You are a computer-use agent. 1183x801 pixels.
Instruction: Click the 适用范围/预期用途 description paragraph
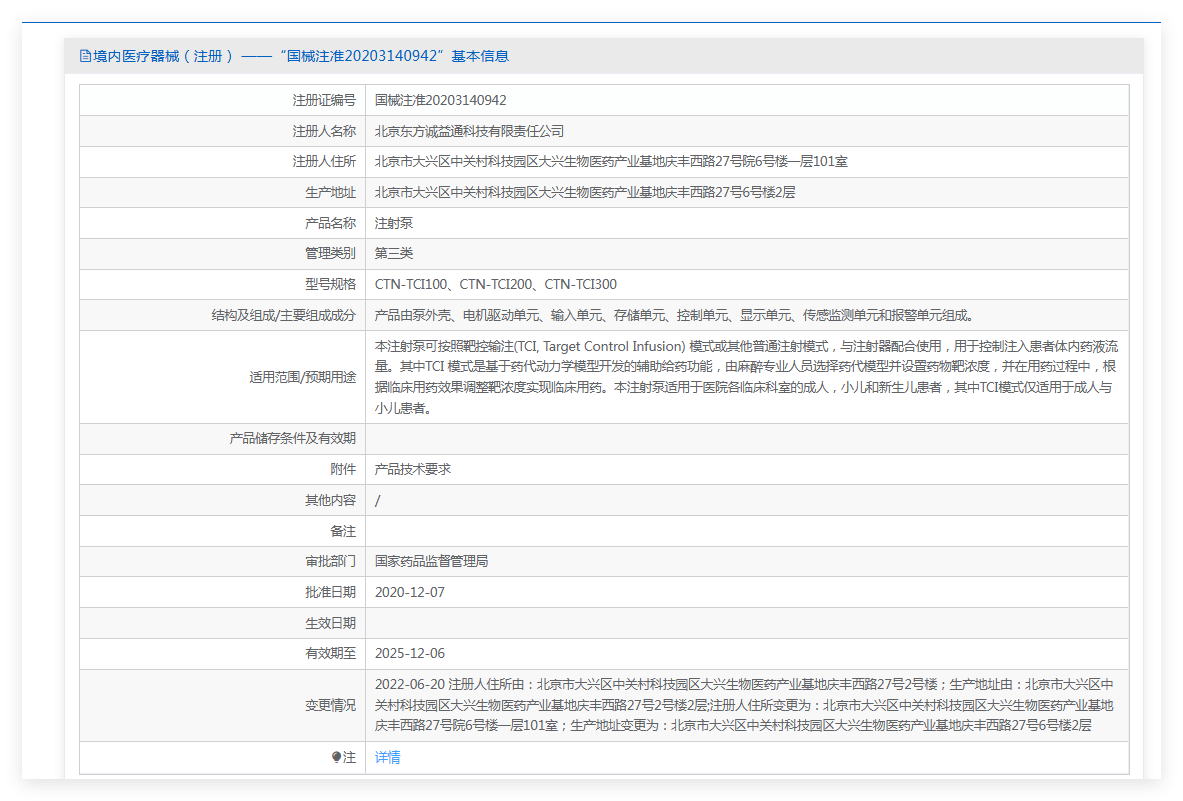point(745,377)
